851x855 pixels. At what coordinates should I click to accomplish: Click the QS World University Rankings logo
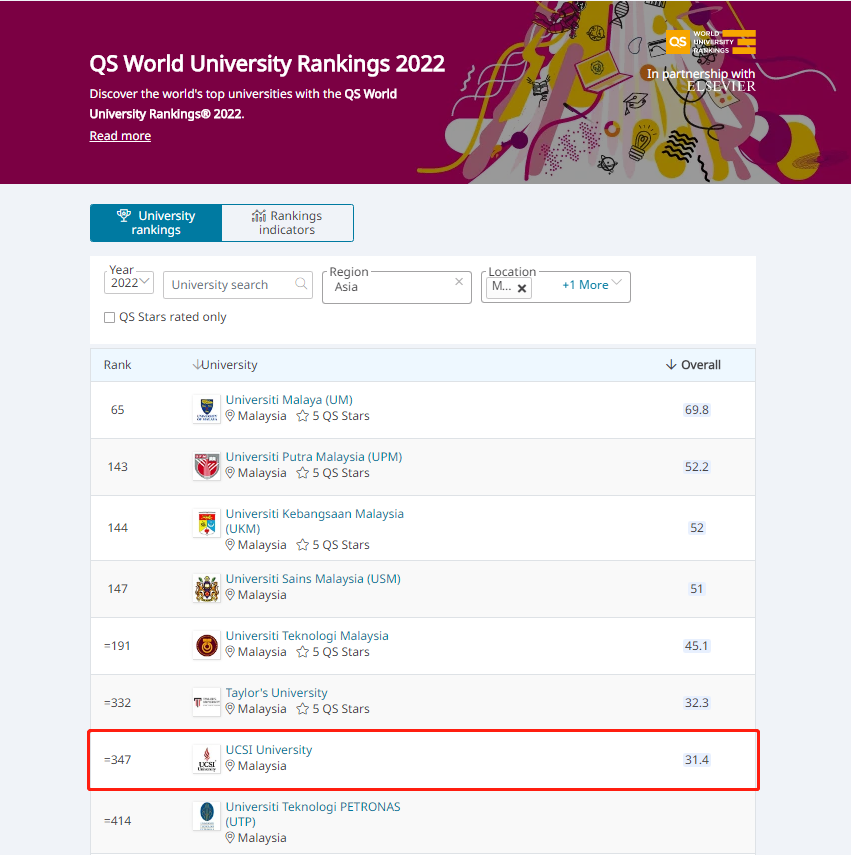711,42
